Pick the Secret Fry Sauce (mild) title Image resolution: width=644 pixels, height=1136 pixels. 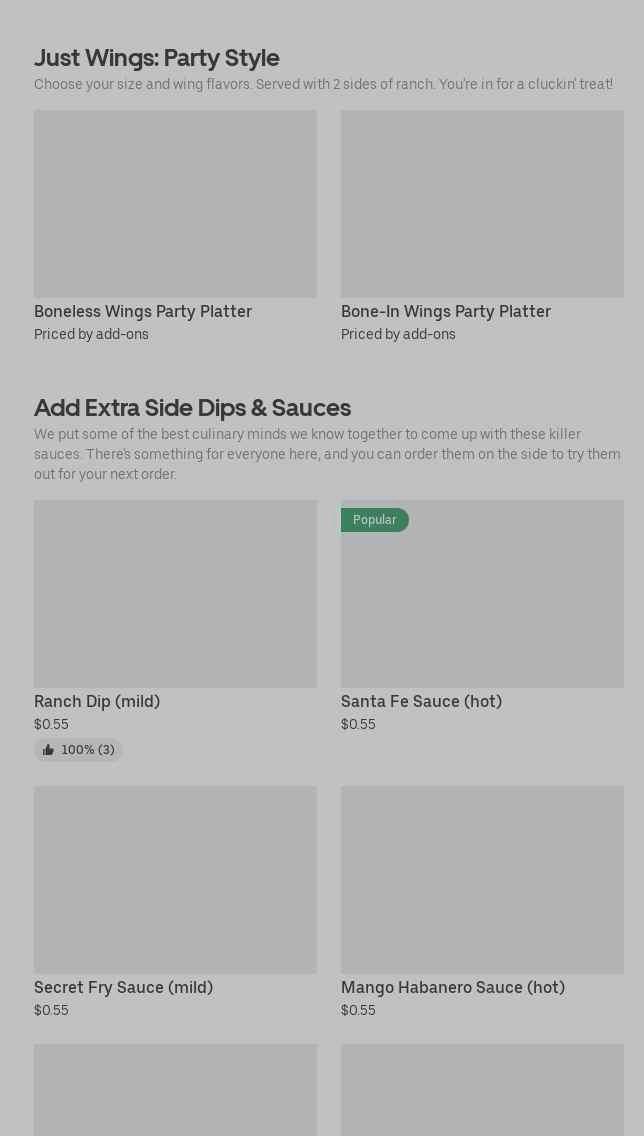pyautogui.click(x=123, y=987)
